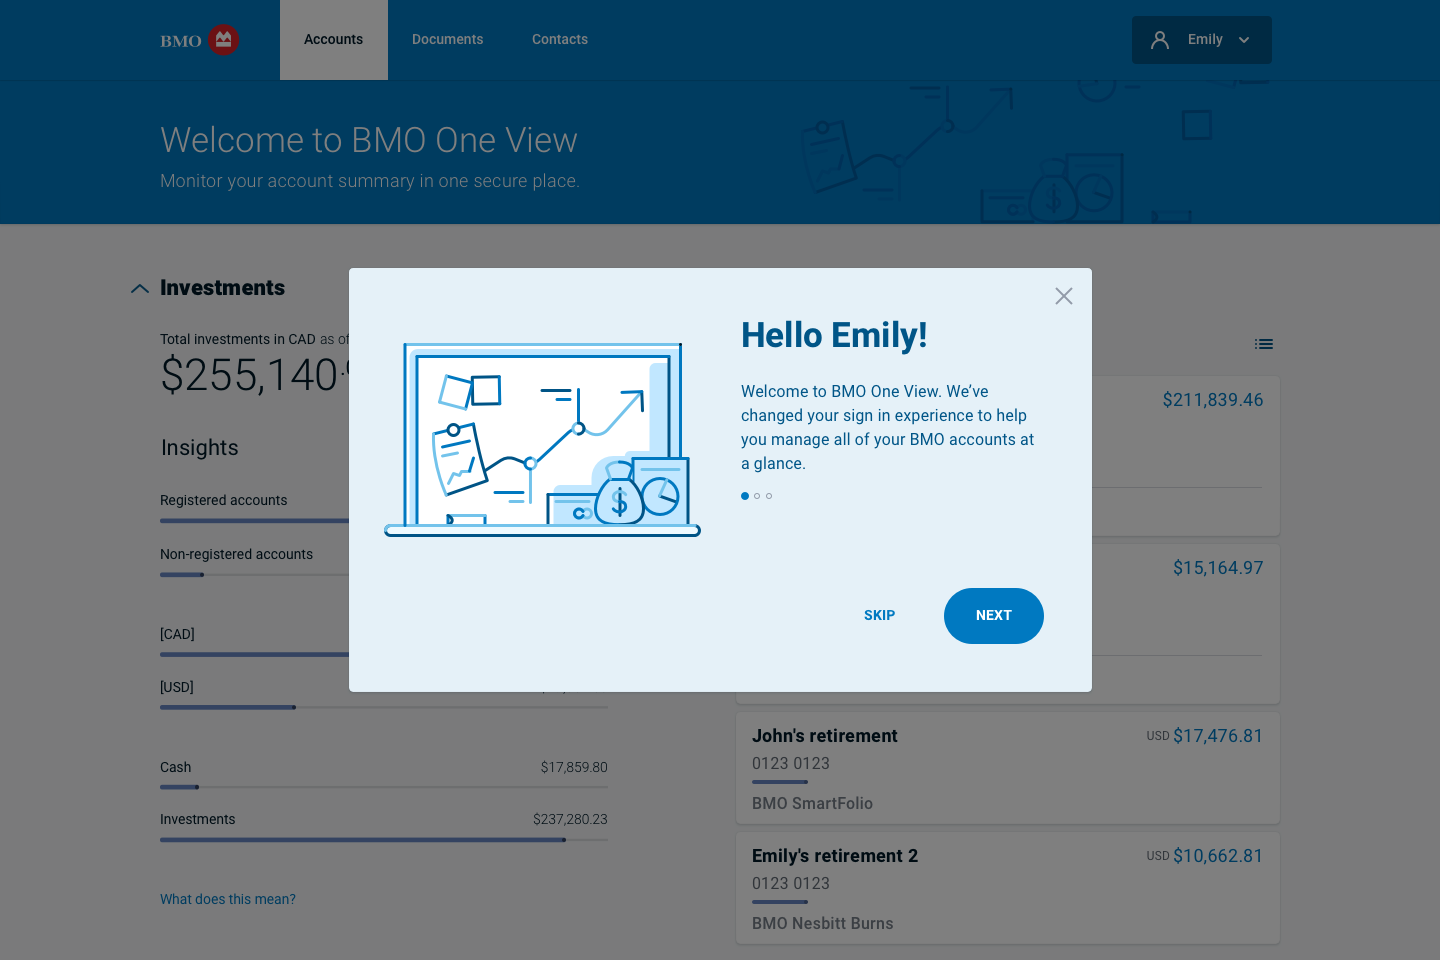This screenshot has width=1440, height=960.
Task: Open John's retirement account card
Action: pyautogui.click(x=1008, y=768)
